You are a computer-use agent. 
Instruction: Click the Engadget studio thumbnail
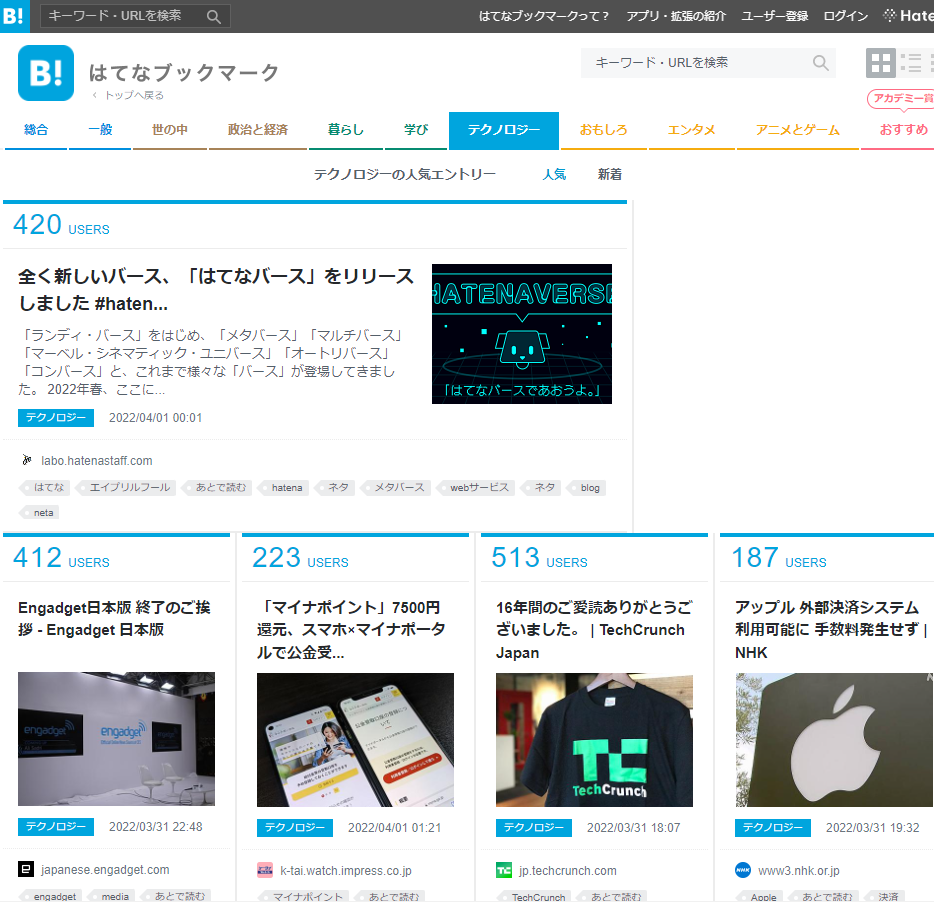point(116,739)
